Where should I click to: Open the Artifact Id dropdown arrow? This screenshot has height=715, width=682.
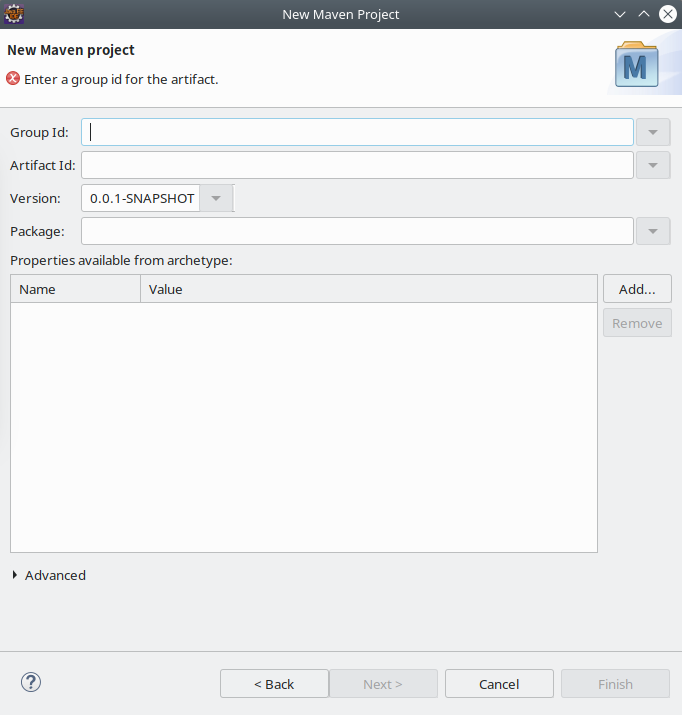point(653,165)
